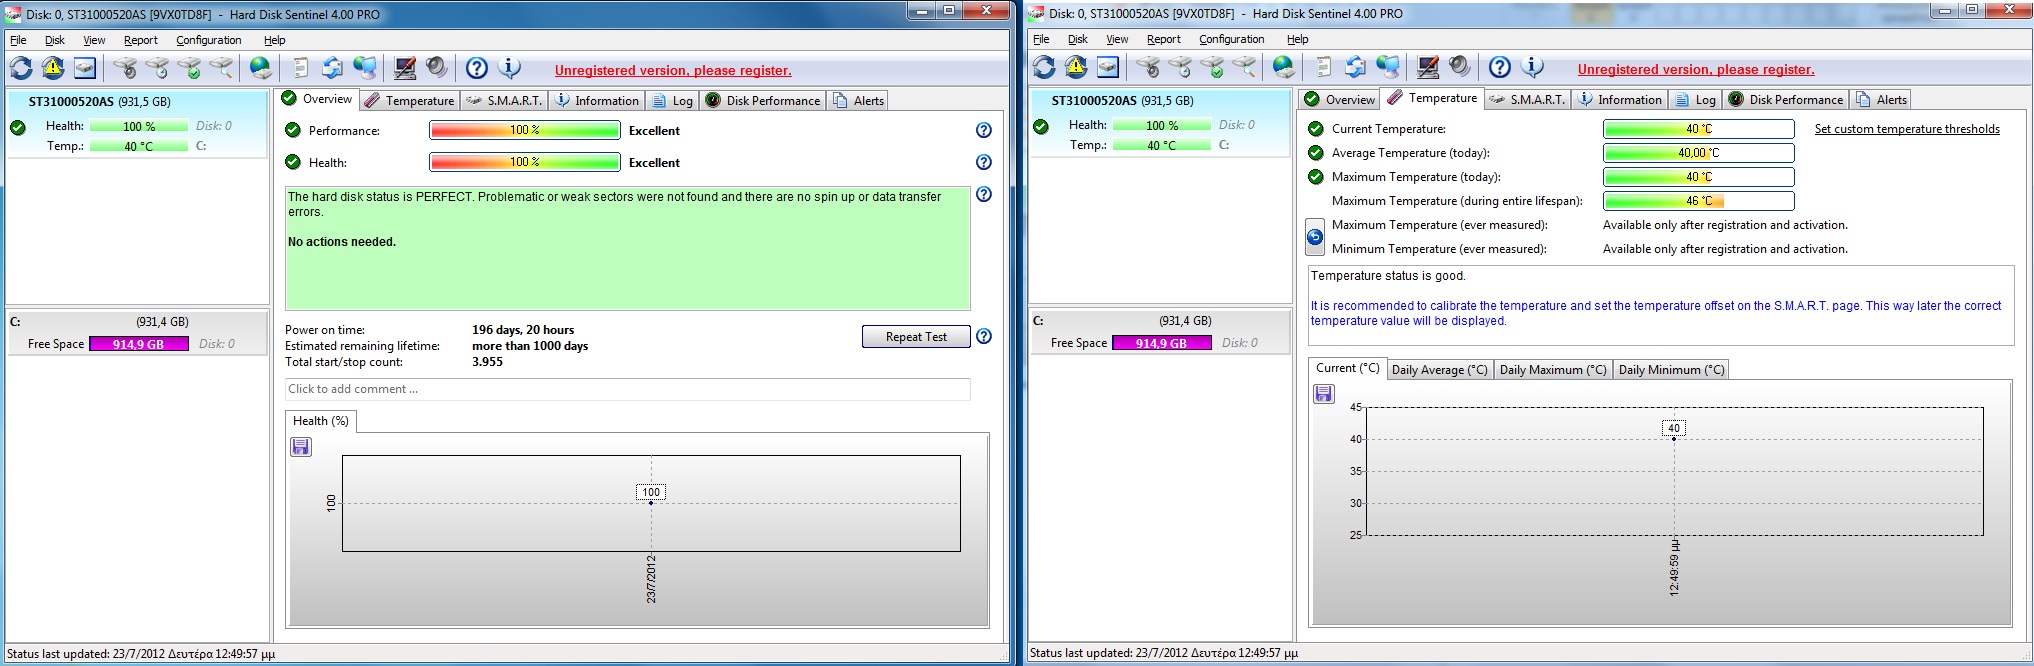Image resolution: width=2034 pixels, height=666 pixels.
Task: Open Alerts tab in Overview window
Action: (x=858, y=100)
